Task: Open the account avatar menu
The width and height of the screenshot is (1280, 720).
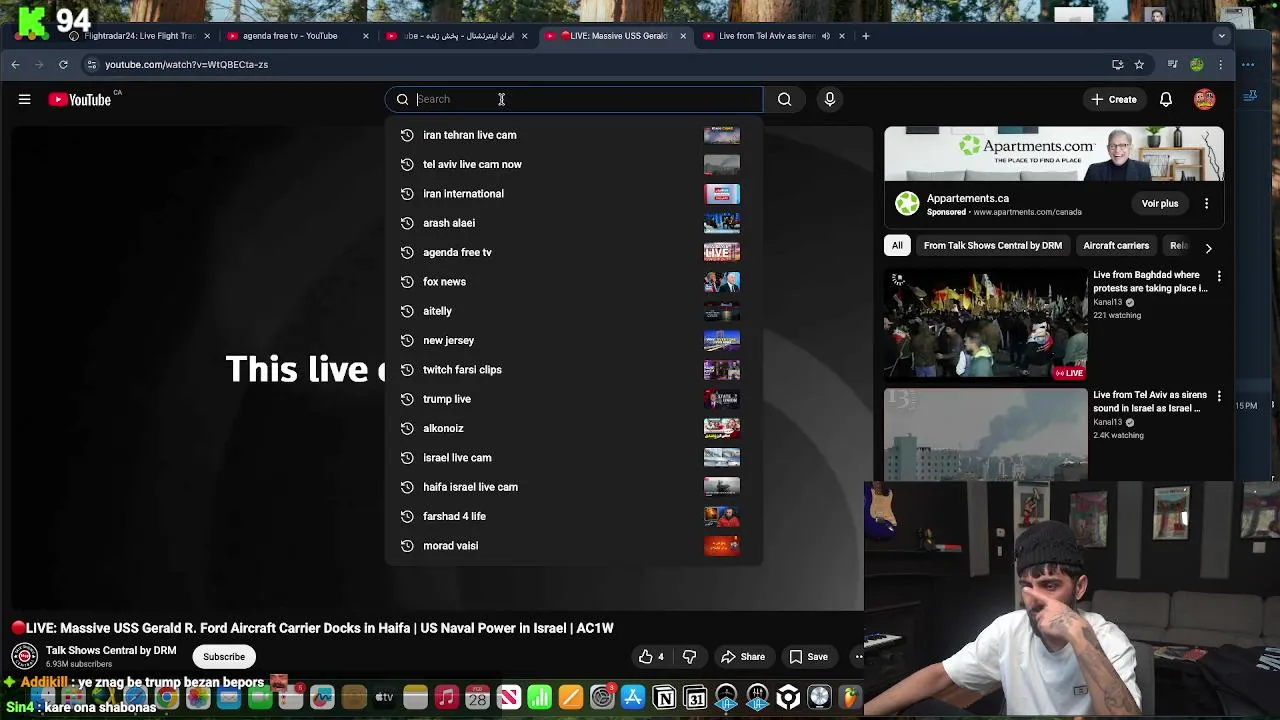Action: (1204, 99)
